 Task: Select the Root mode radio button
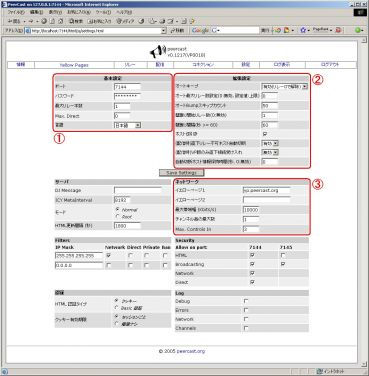[117, 216]
